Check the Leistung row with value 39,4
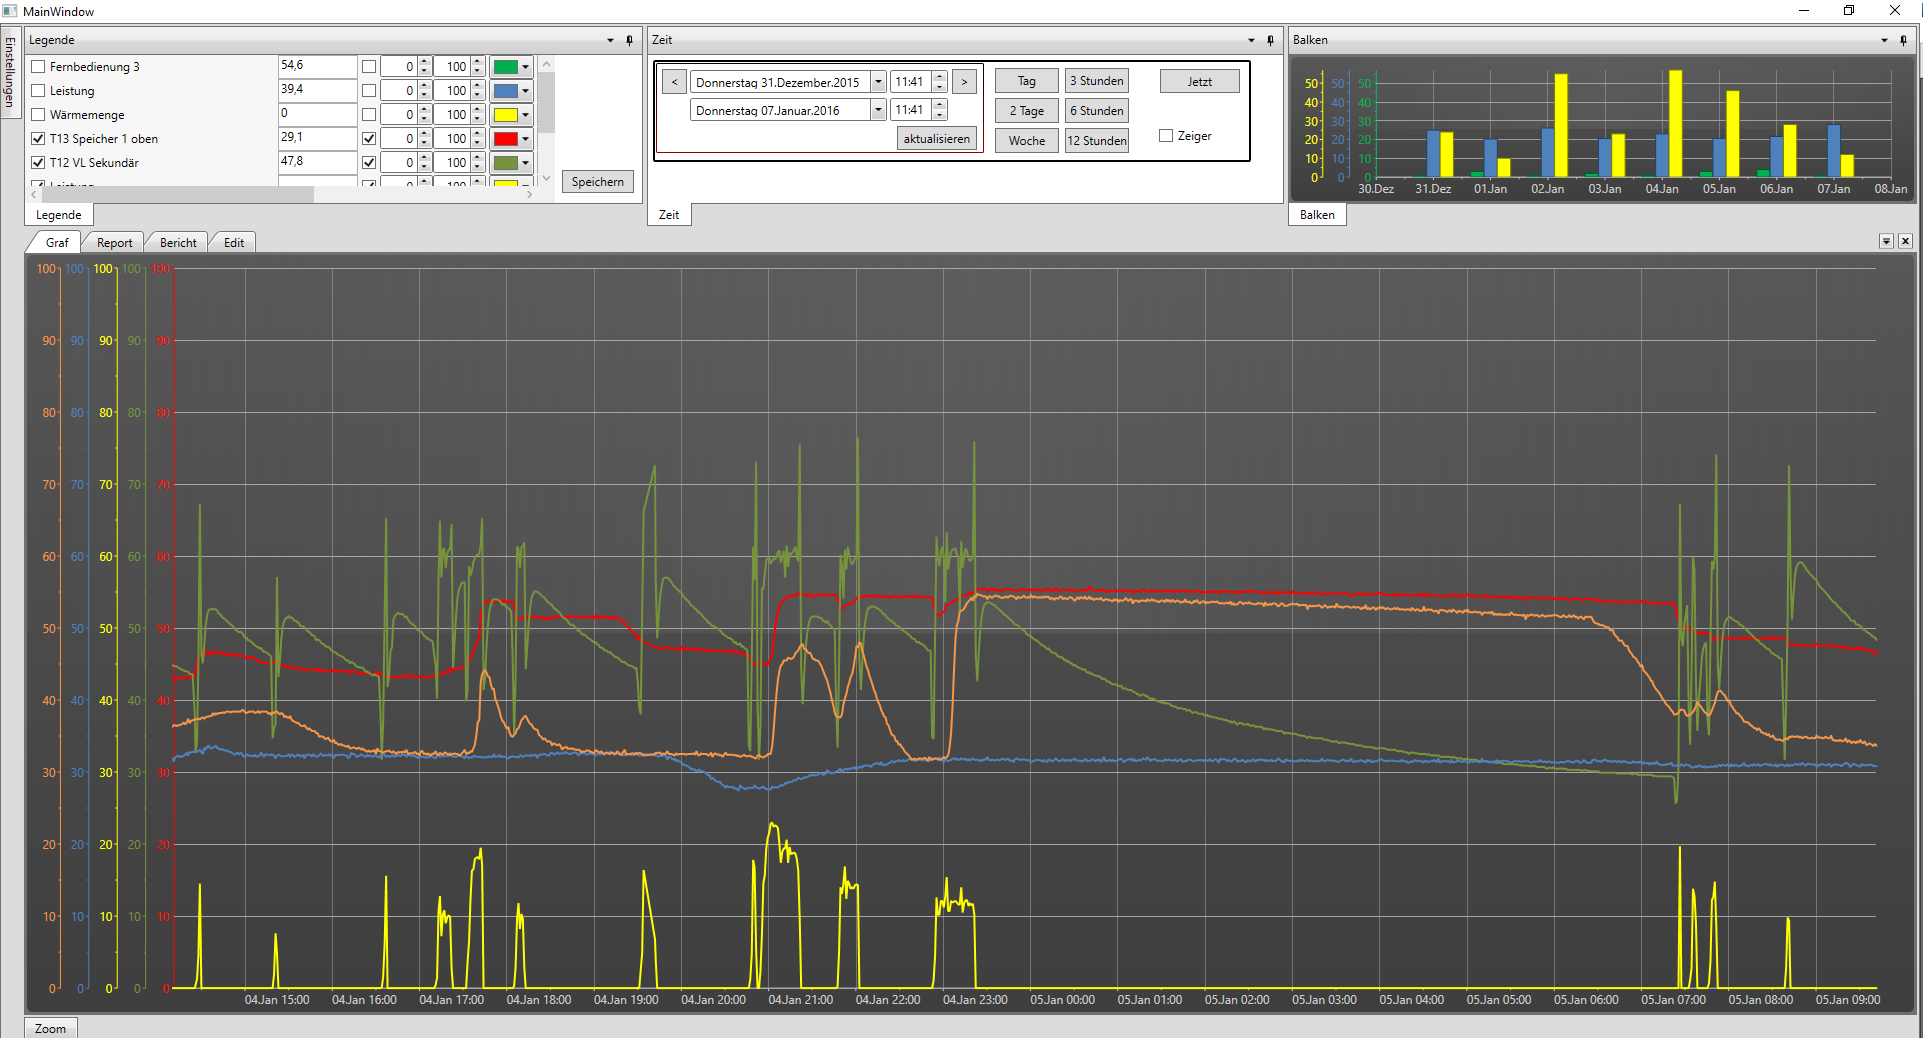Screen dimensions: 1923x1038 pyautogui.click(x=38, y=91)
